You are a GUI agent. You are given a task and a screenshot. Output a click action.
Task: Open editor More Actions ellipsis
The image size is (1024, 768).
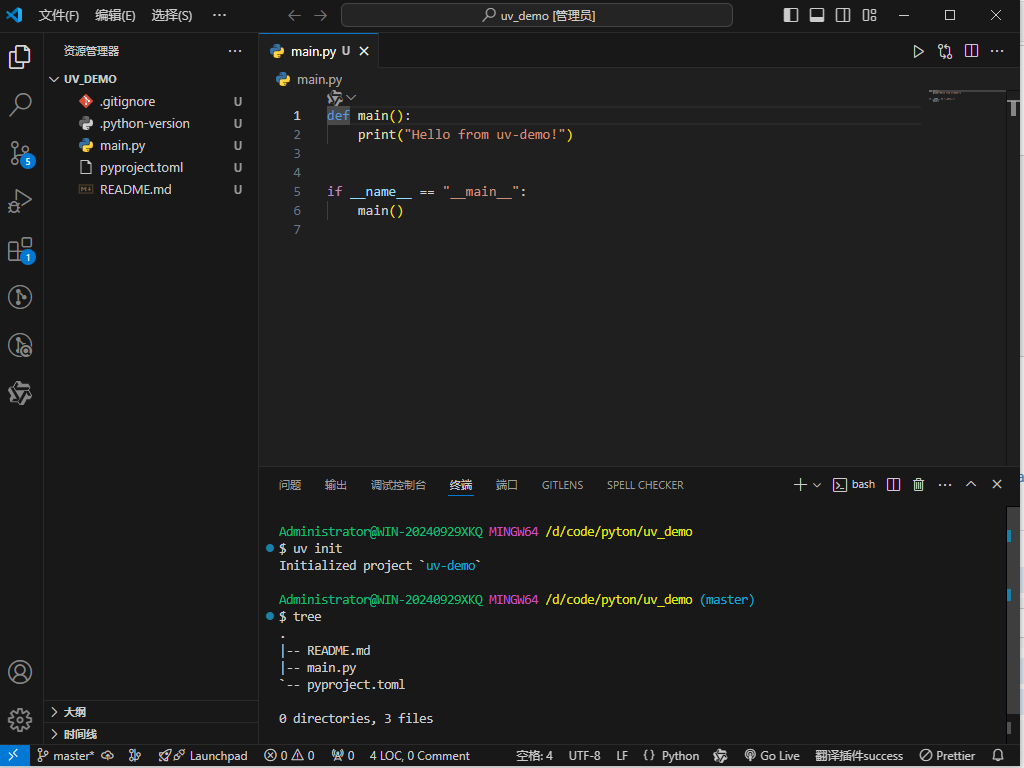click(997, 51)
